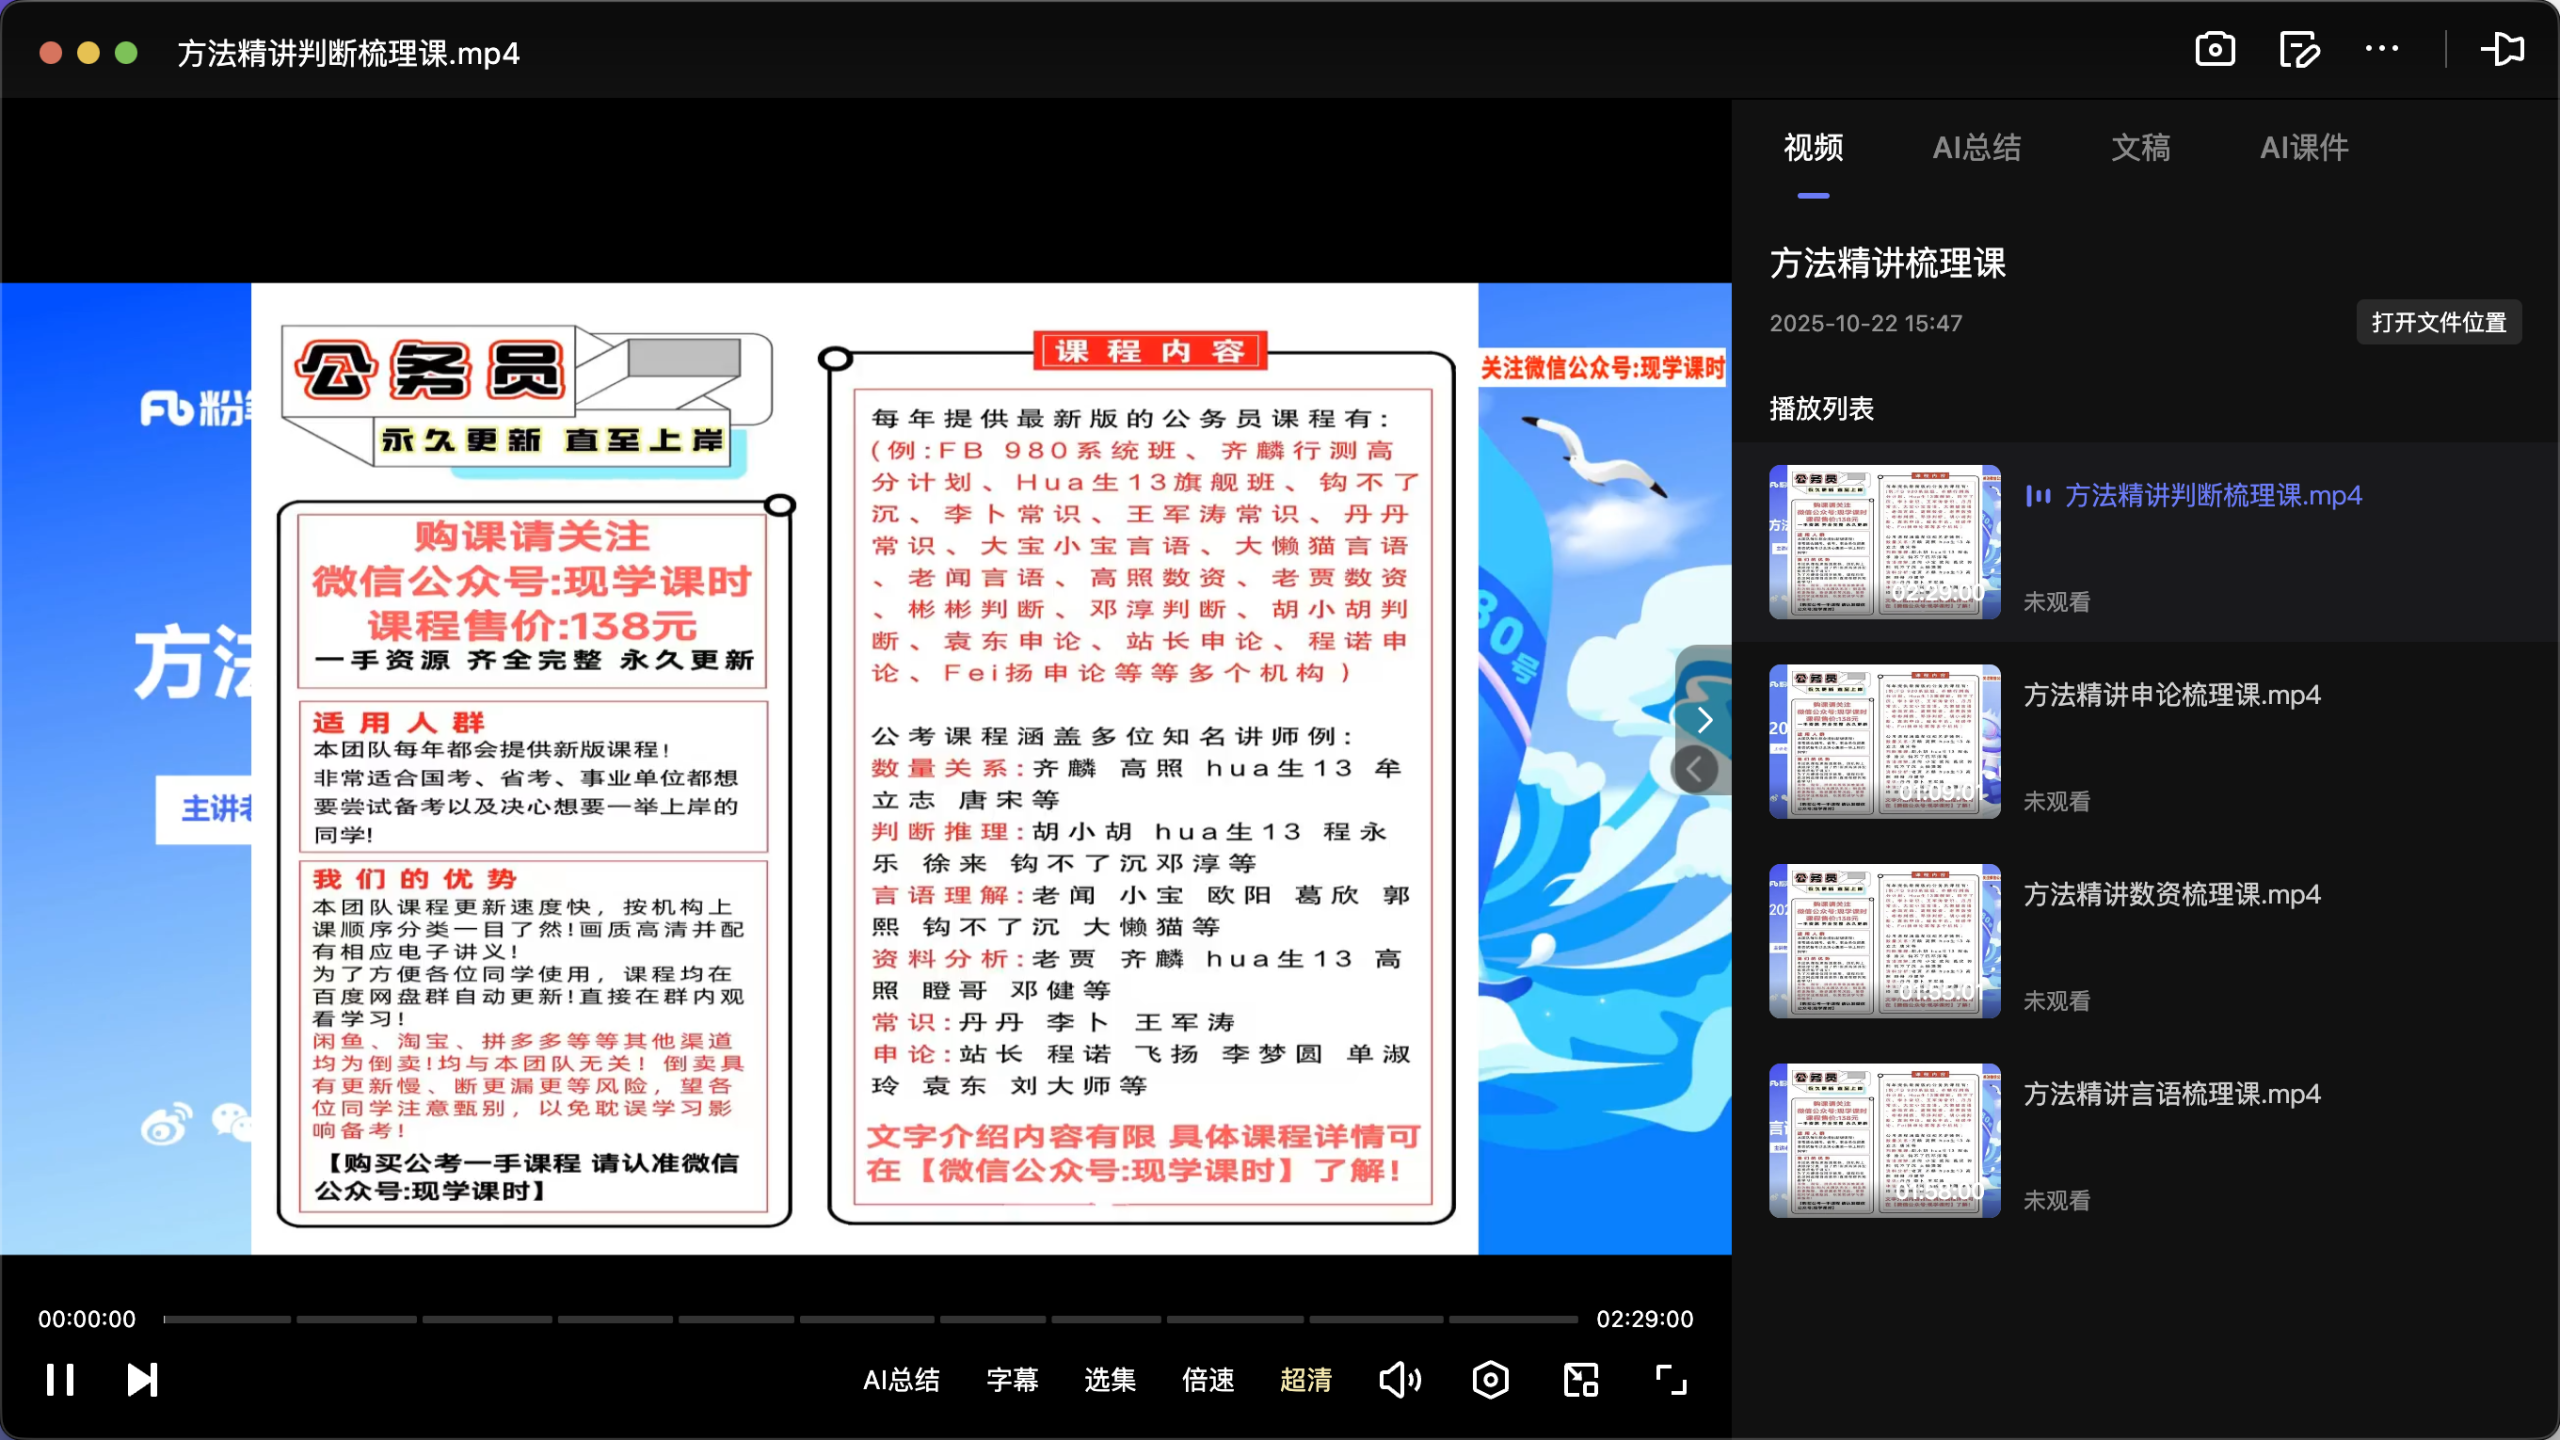
Task: Take a screenshot with the top camera icon
Action: point(2214,48)
